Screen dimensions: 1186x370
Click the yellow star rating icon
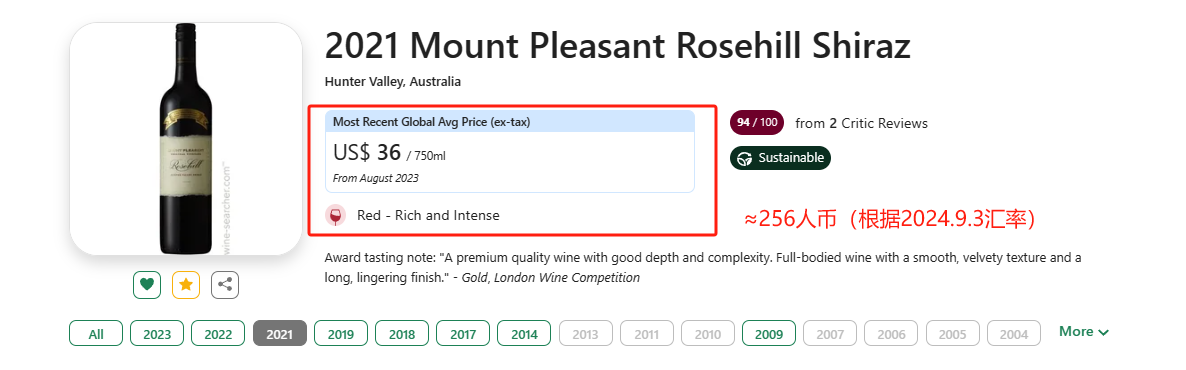185,284
